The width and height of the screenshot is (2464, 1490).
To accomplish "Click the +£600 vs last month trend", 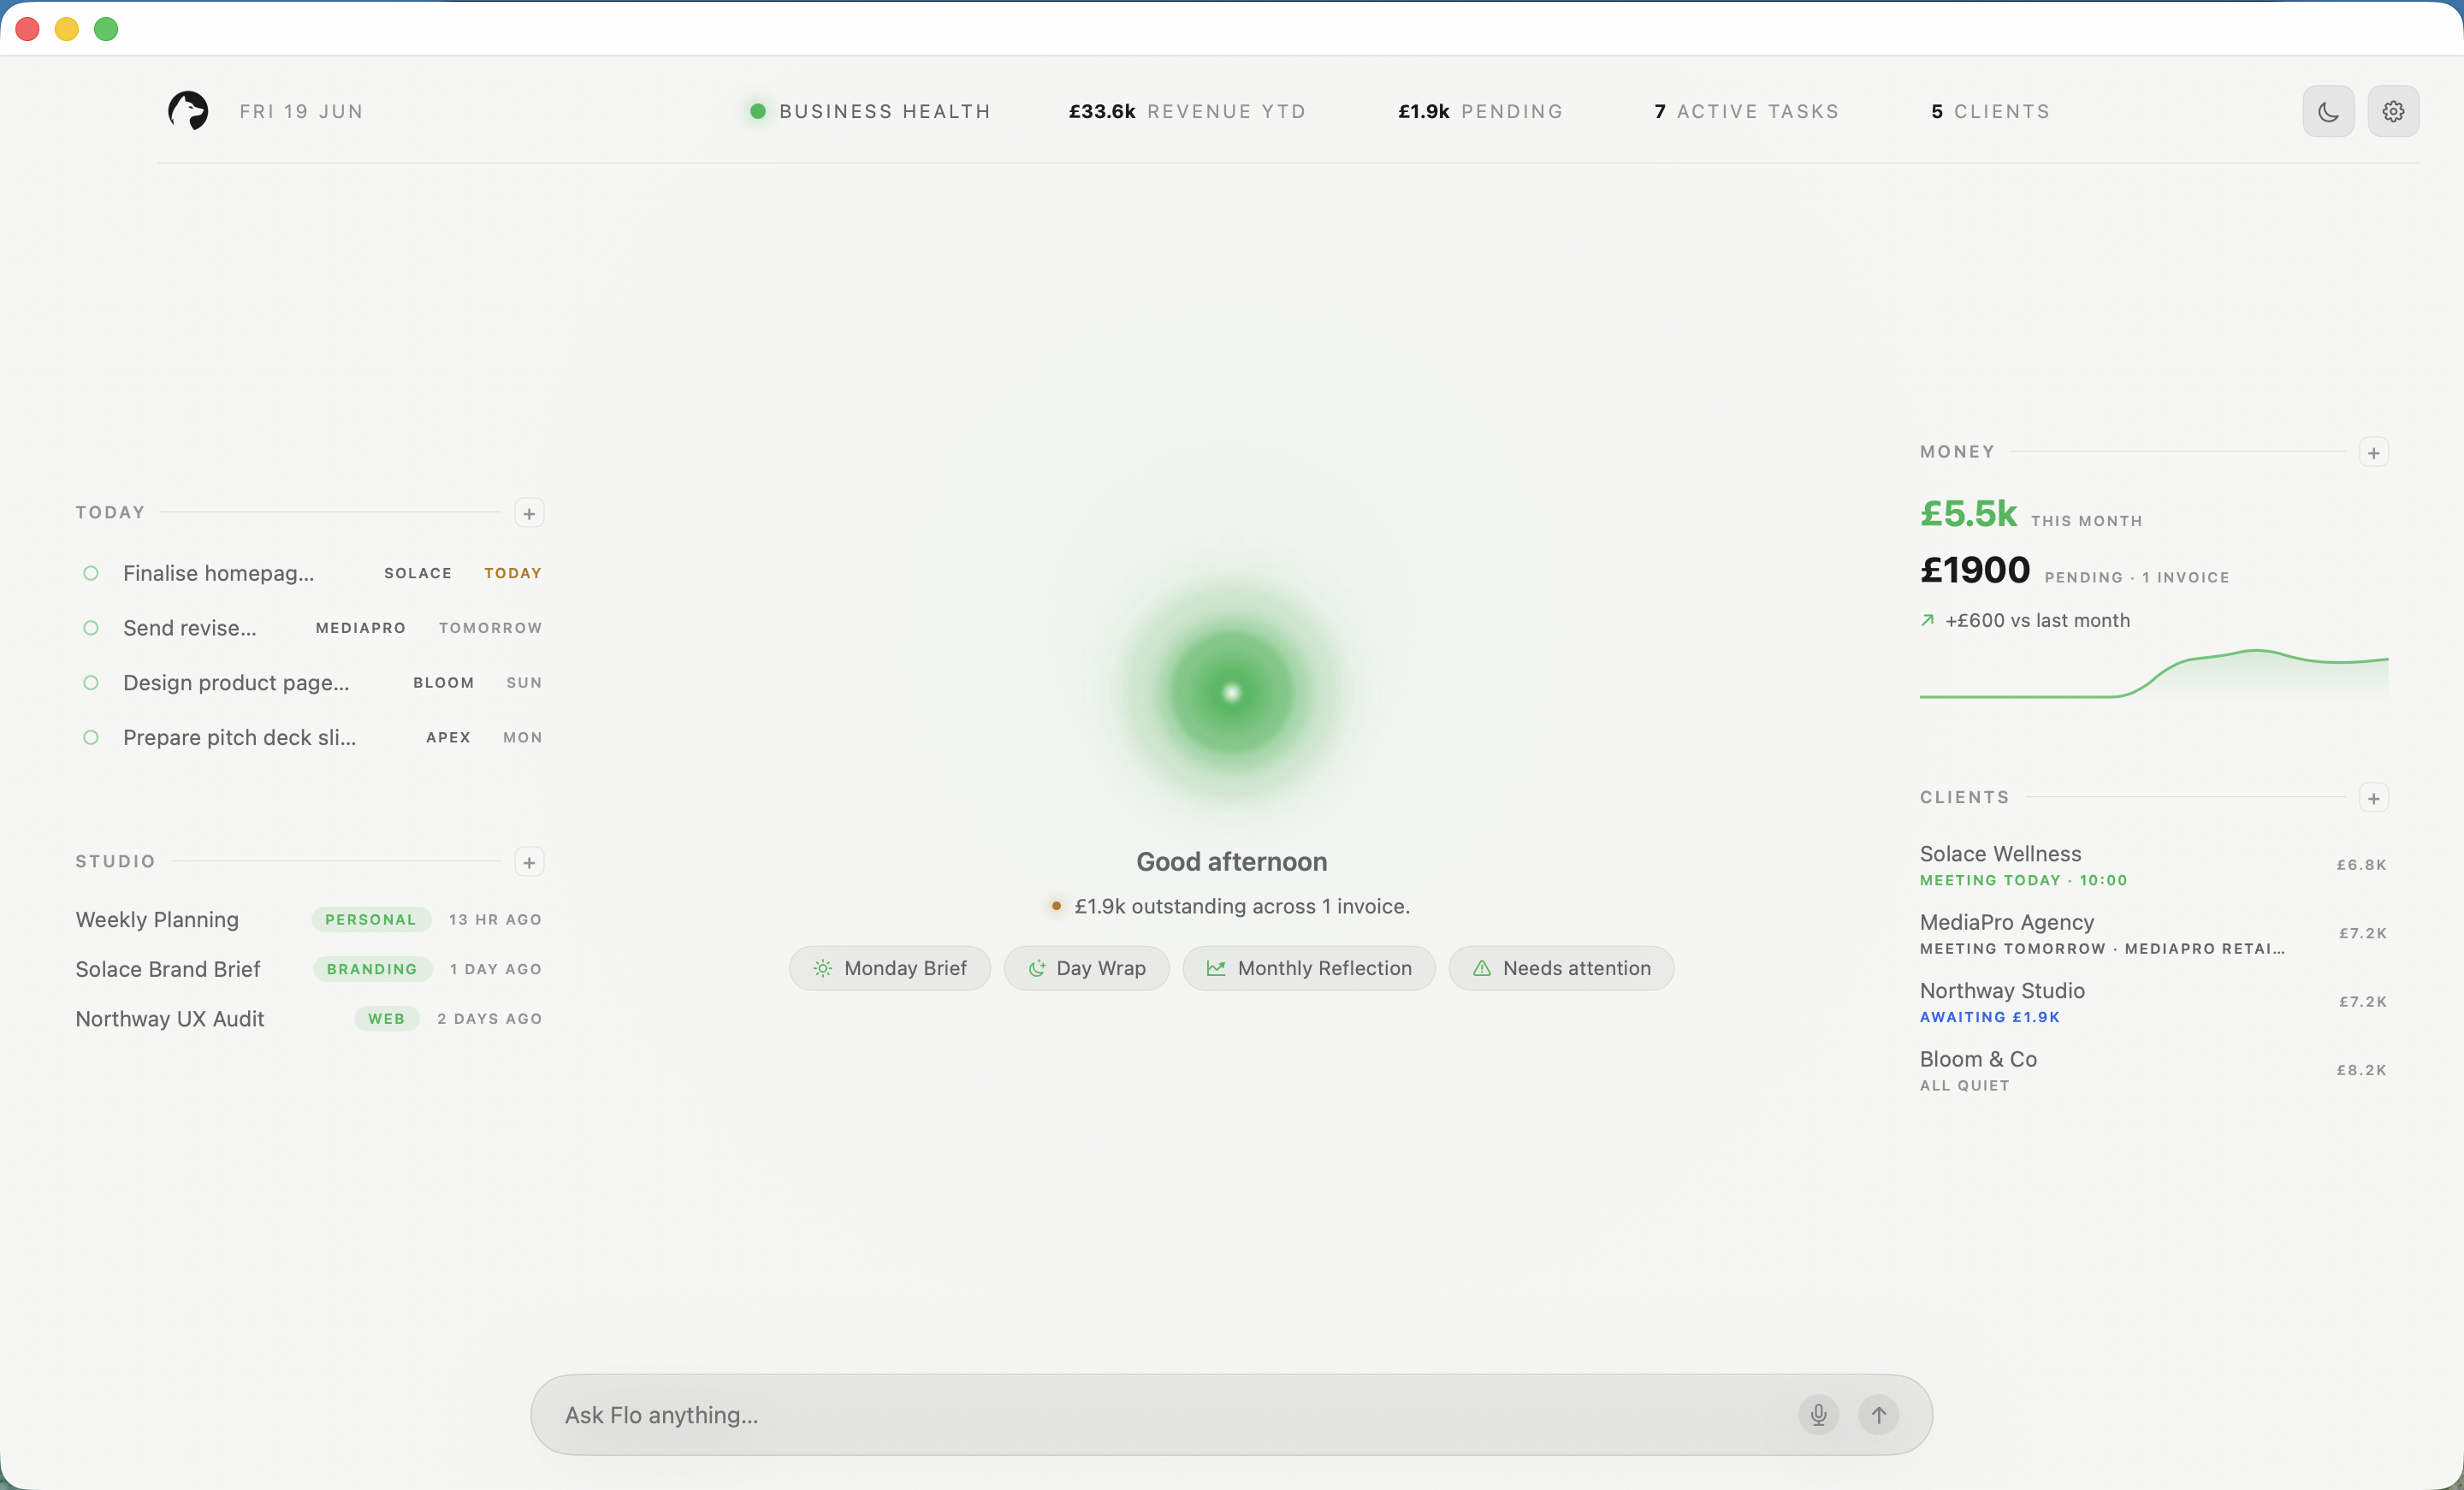I will coord(2025,621).
